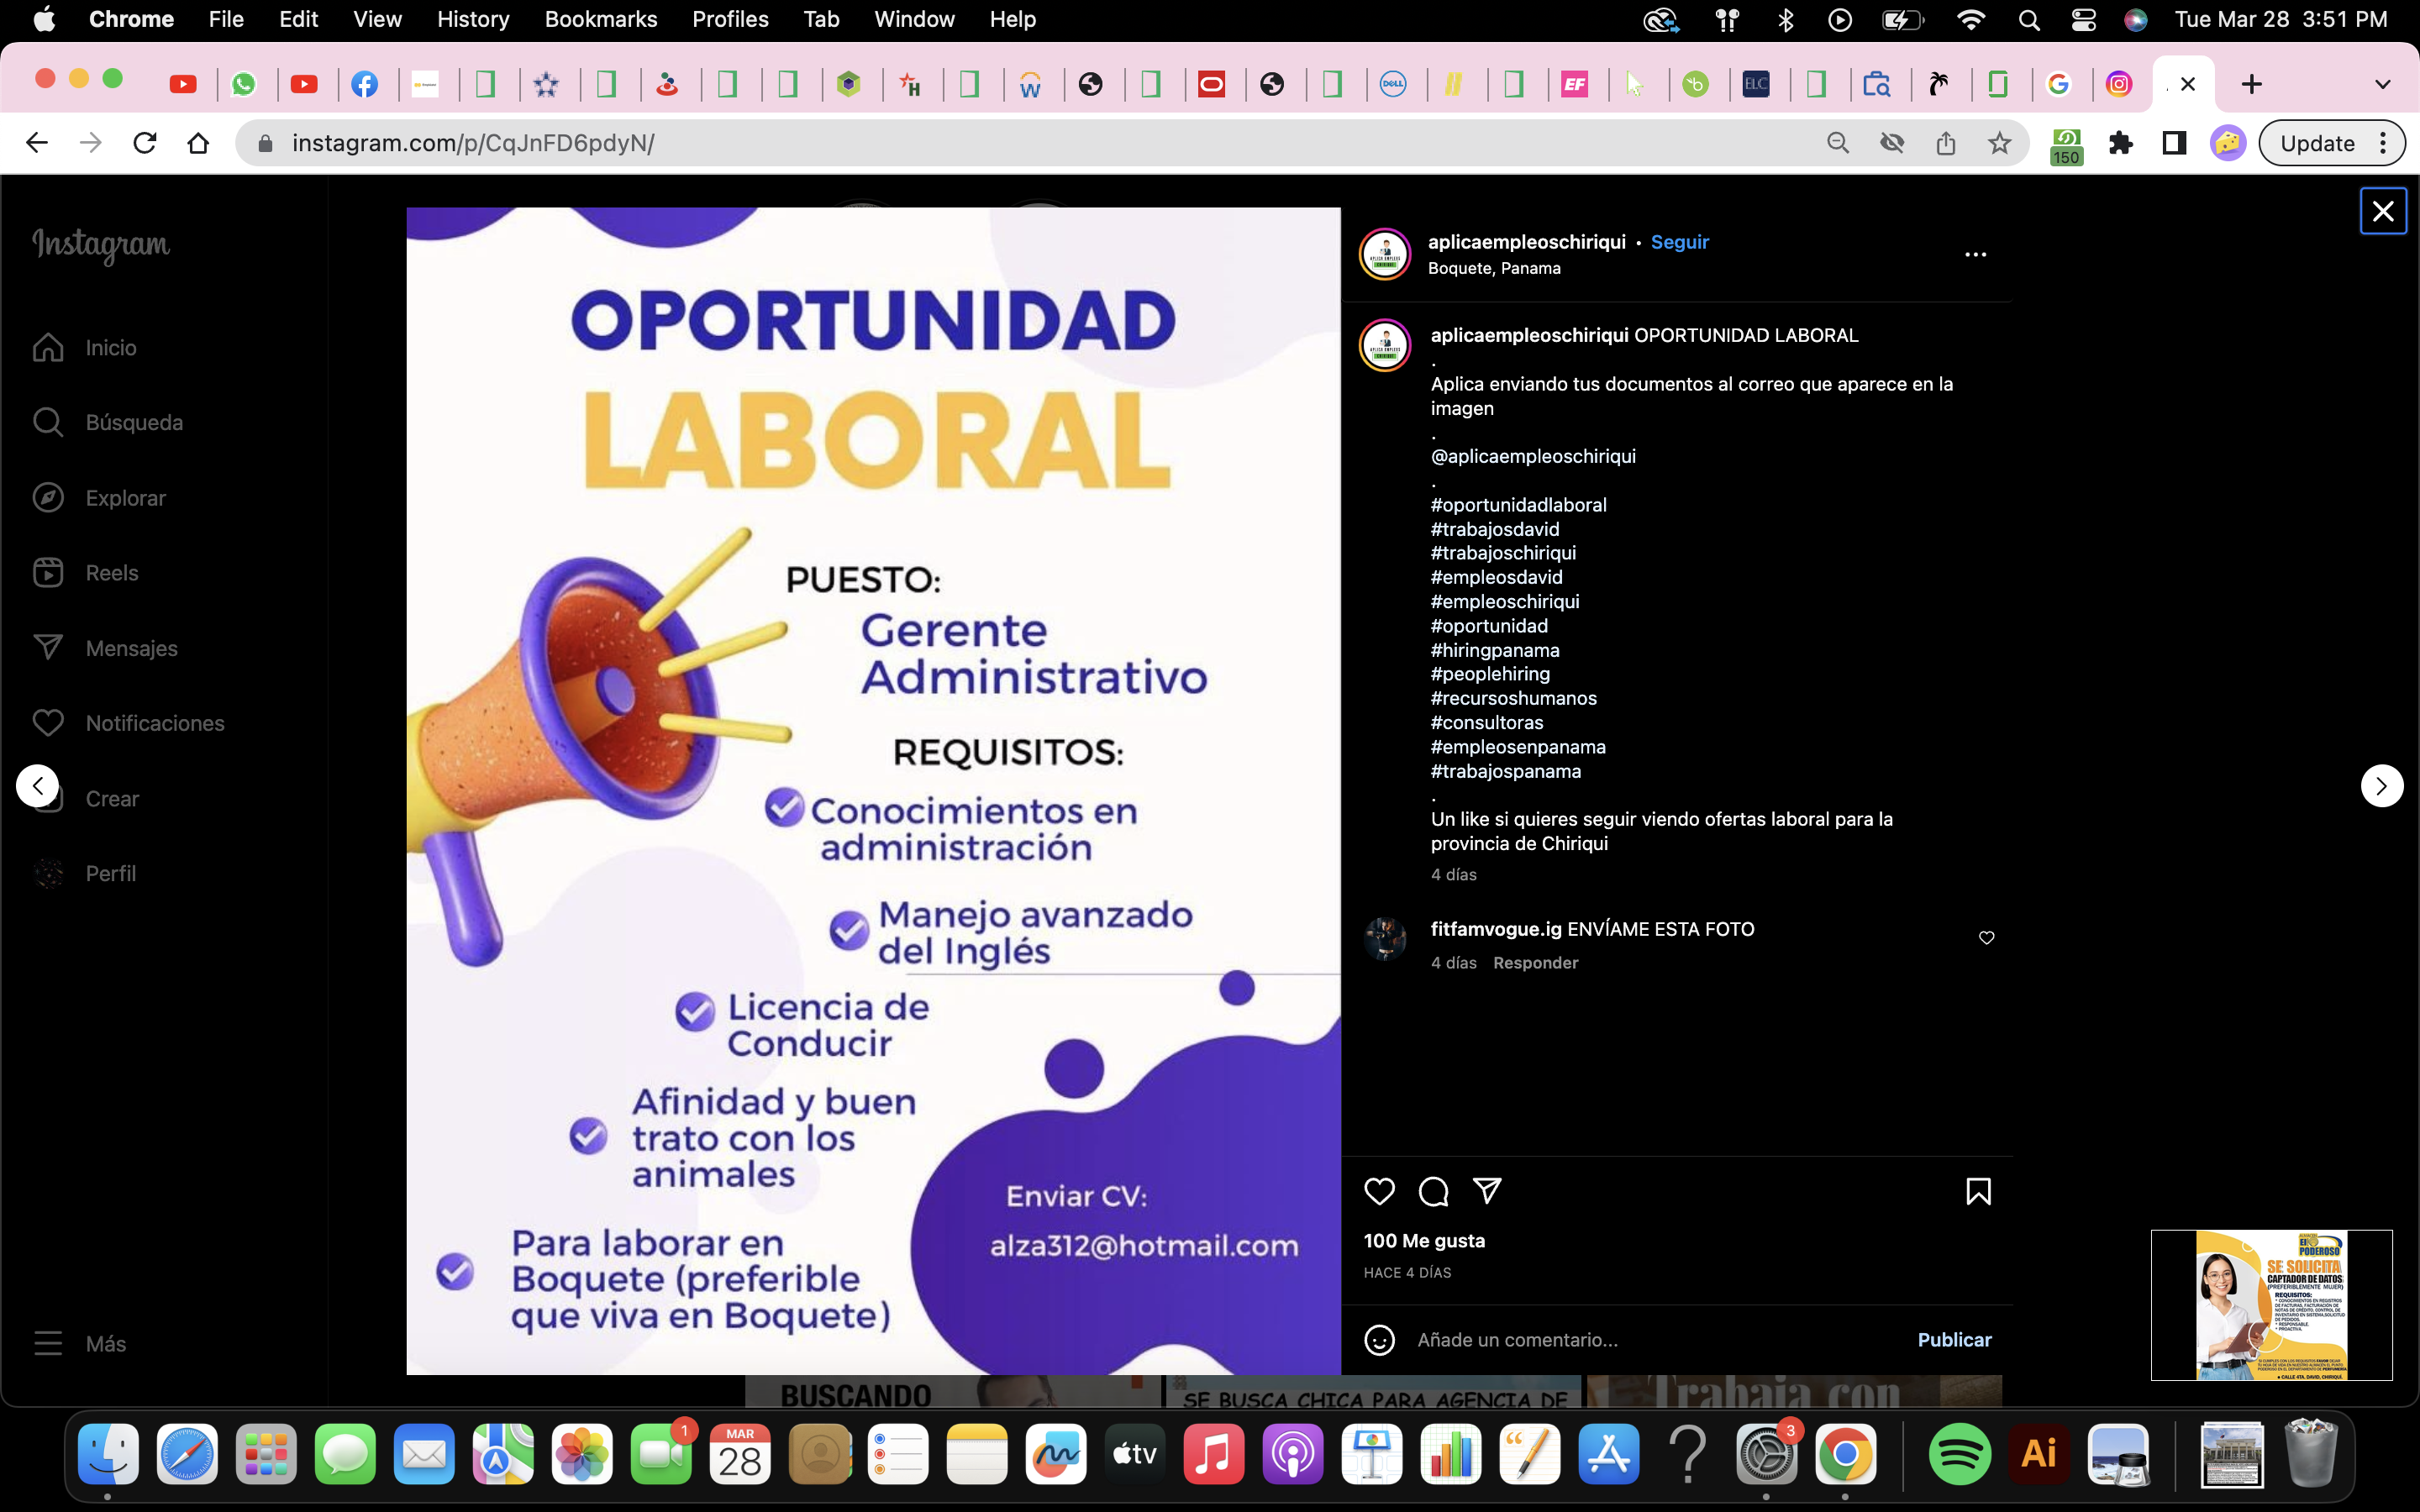Click the job posting image

click(x=873, y=791)
